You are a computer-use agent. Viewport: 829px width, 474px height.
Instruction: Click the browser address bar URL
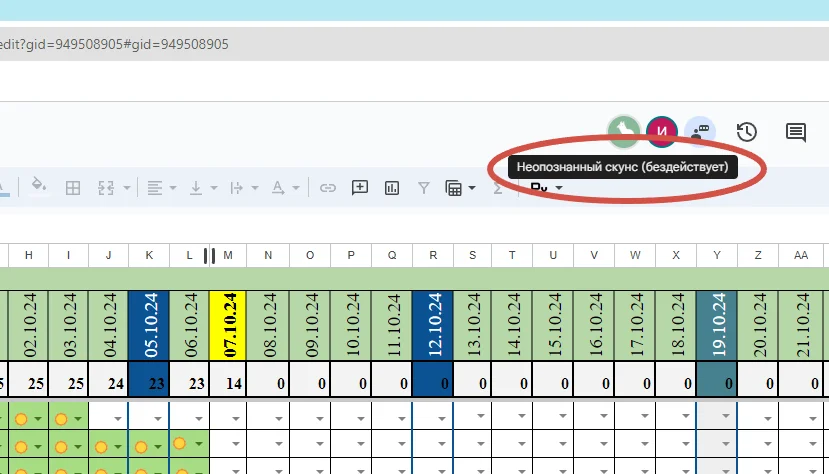[114, 44]
